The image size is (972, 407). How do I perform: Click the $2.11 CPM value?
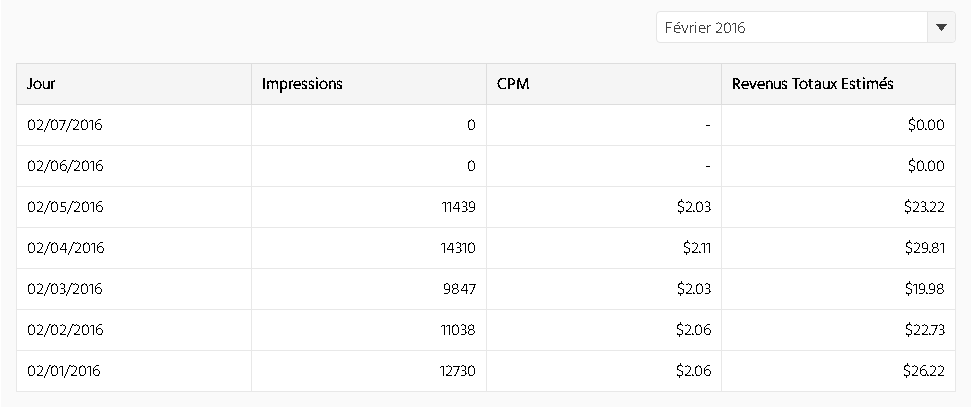(697, 248)
